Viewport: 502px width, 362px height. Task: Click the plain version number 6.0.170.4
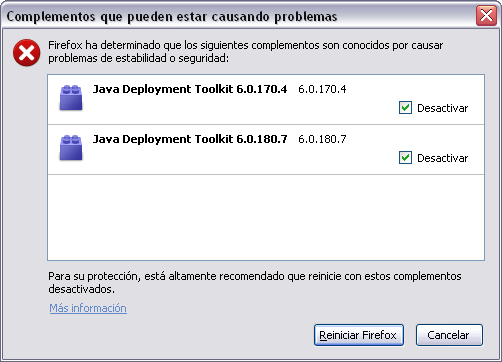click(x=322, y=89)
